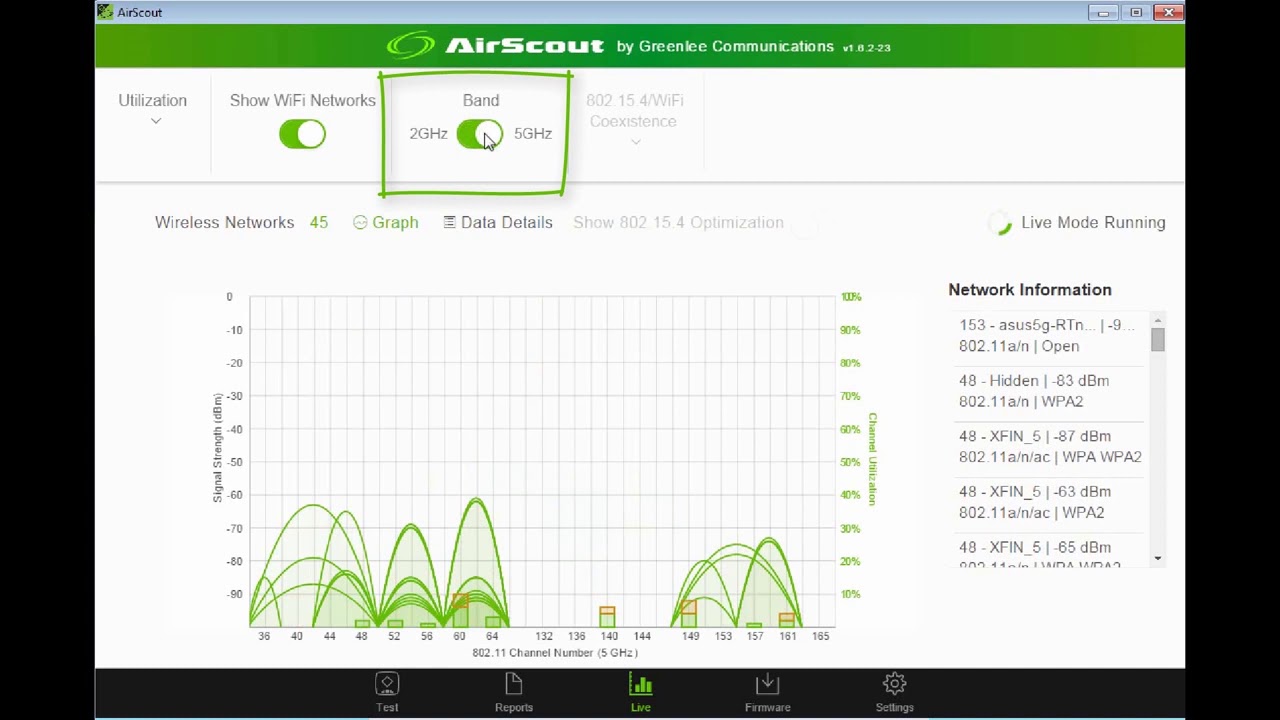Click the Data Details list icon

pos(449,222)
